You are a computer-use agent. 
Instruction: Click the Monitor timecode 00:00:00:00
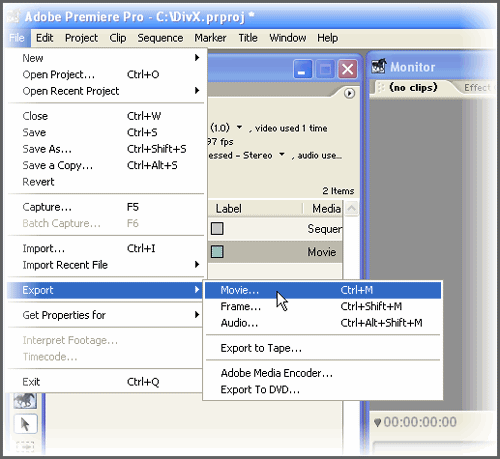pyautogui.click(x=420, y=422)
